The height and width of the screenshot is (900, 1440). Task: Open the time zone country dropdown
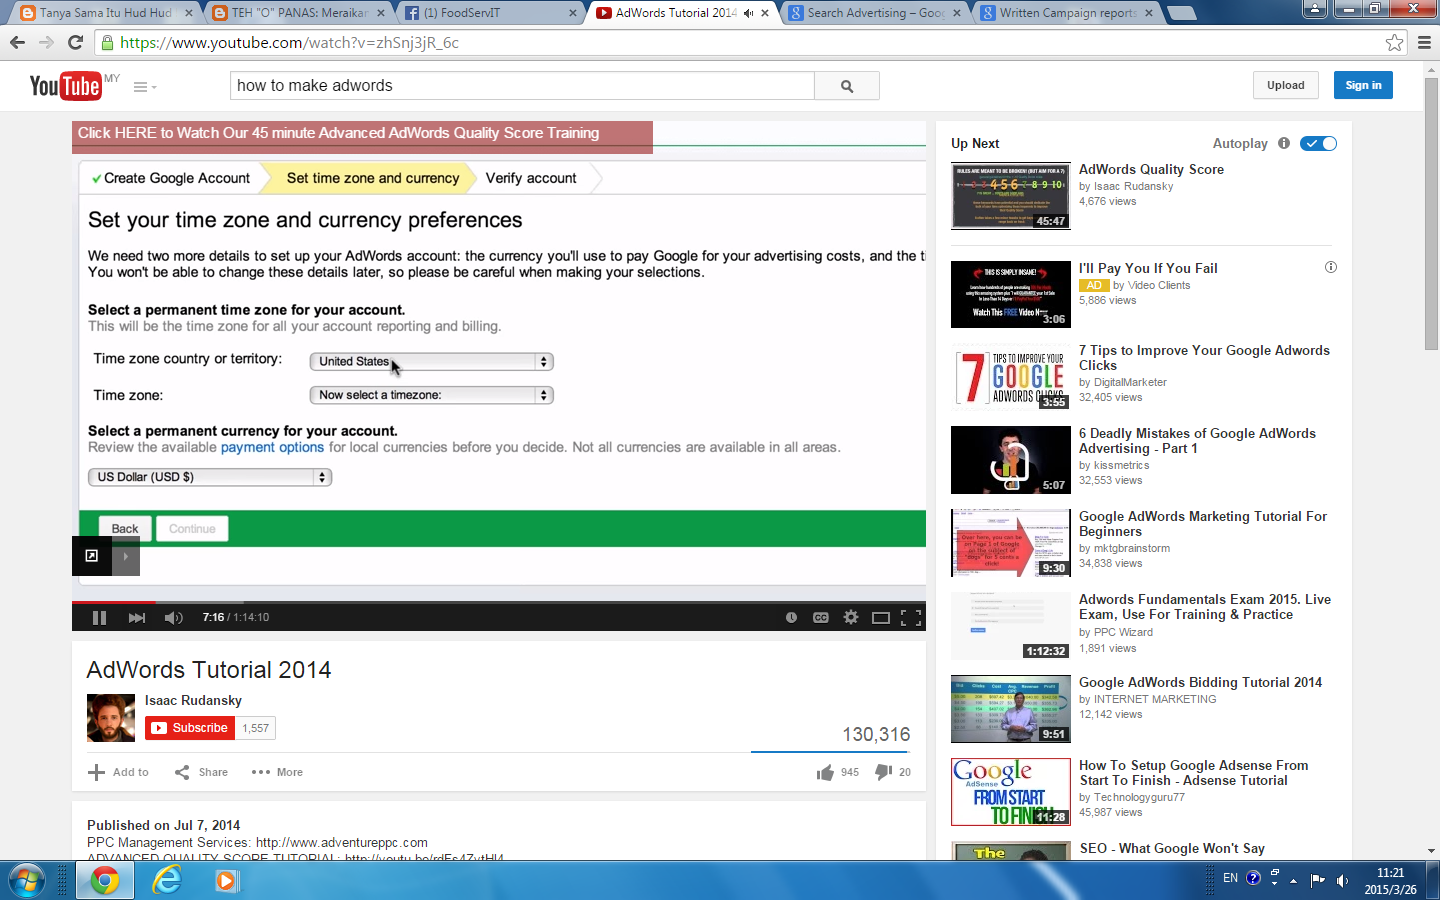tap(431, 362)
